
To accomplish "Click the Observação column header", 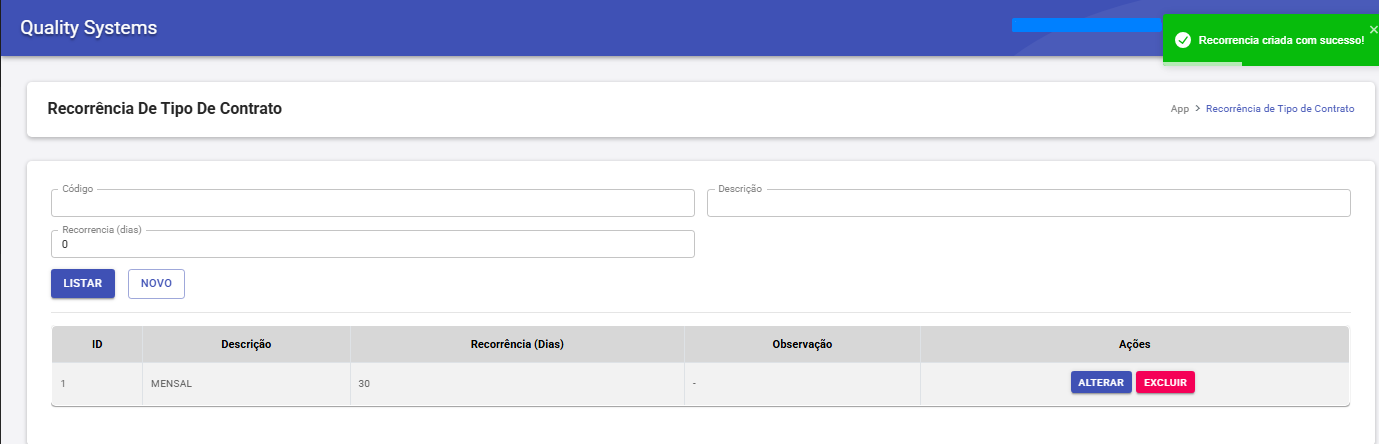I will [x=802, y=344].
